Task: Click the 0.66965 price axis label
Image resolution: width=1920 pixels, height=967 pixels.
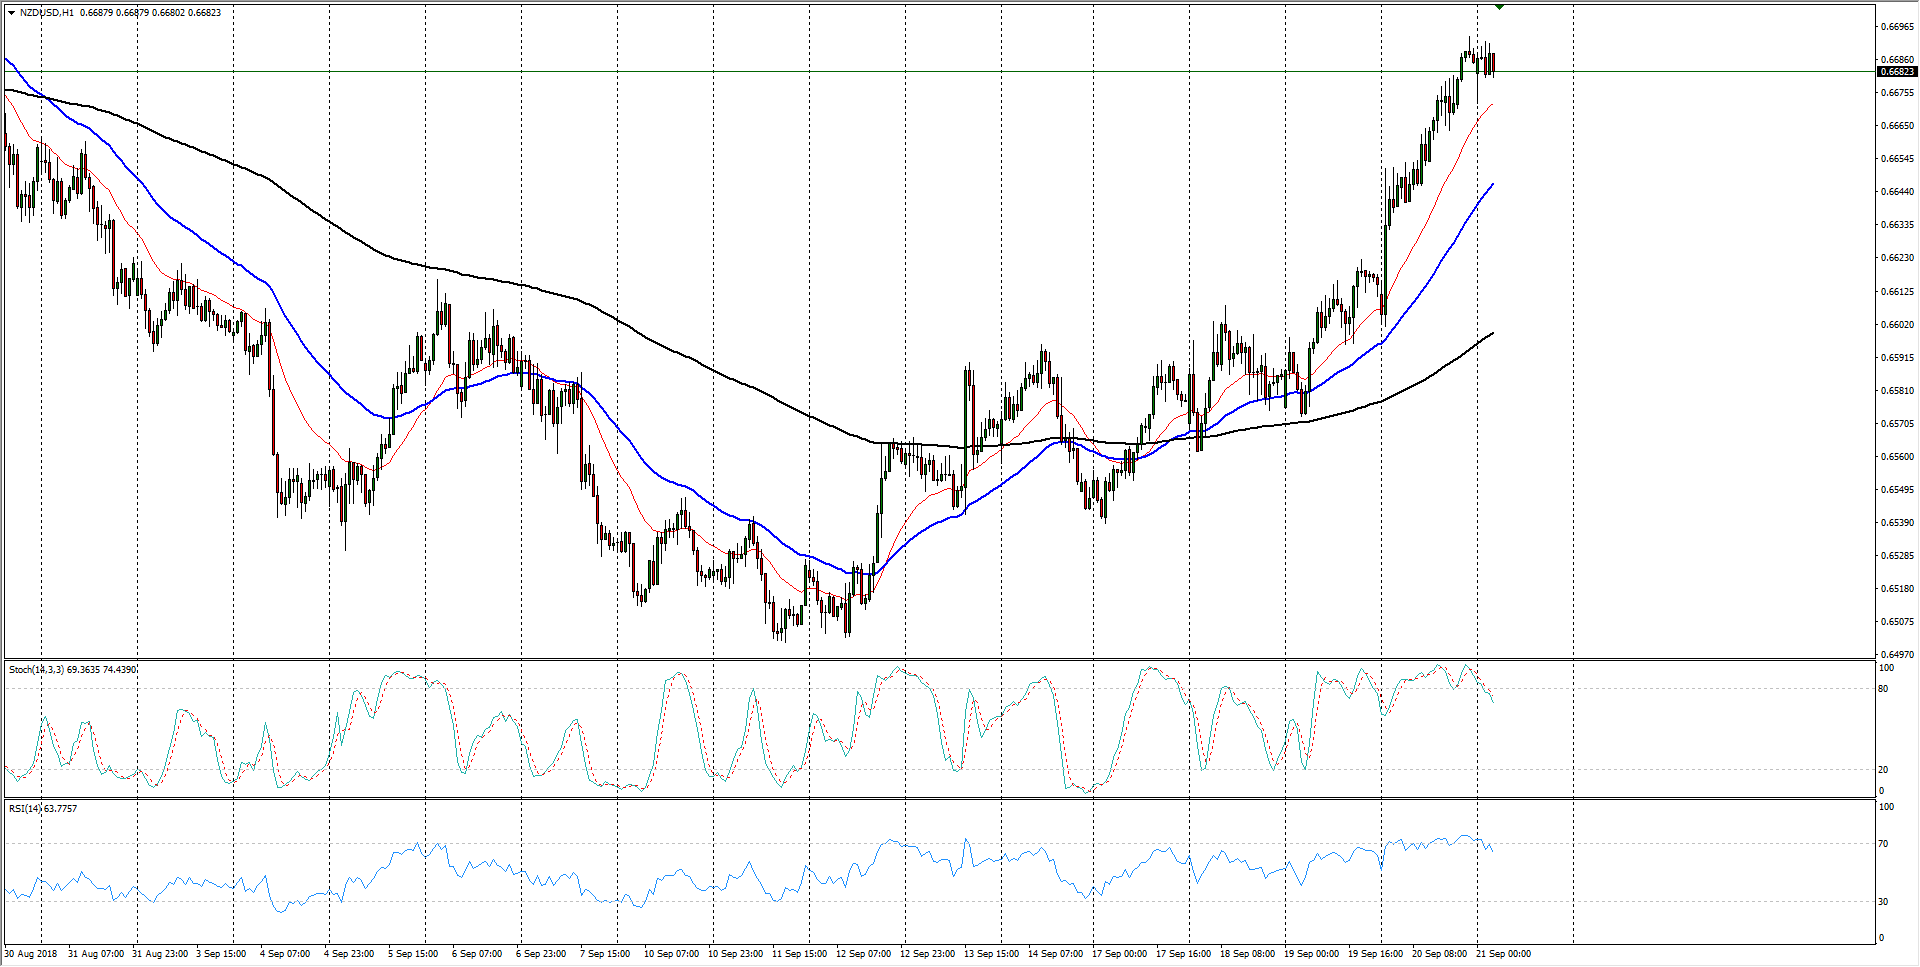Action: tap(1897, 27)
